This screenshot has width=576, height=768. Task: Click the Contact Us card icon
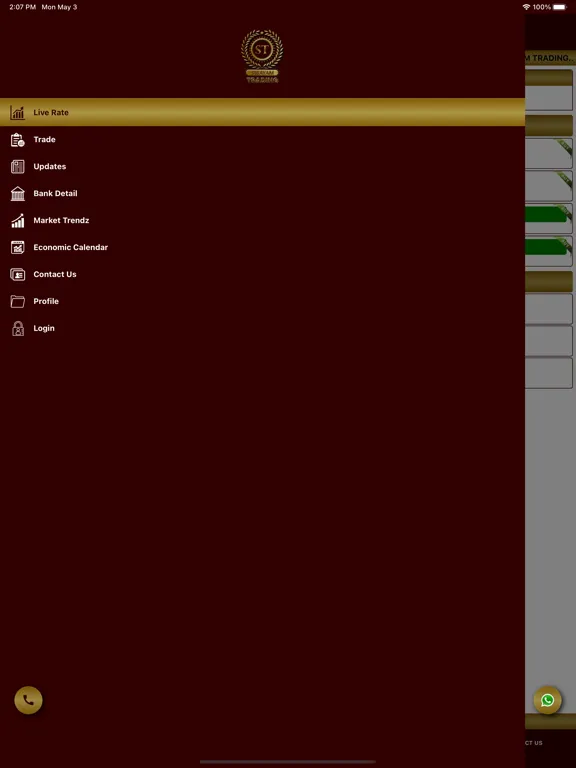coord(18,274)
